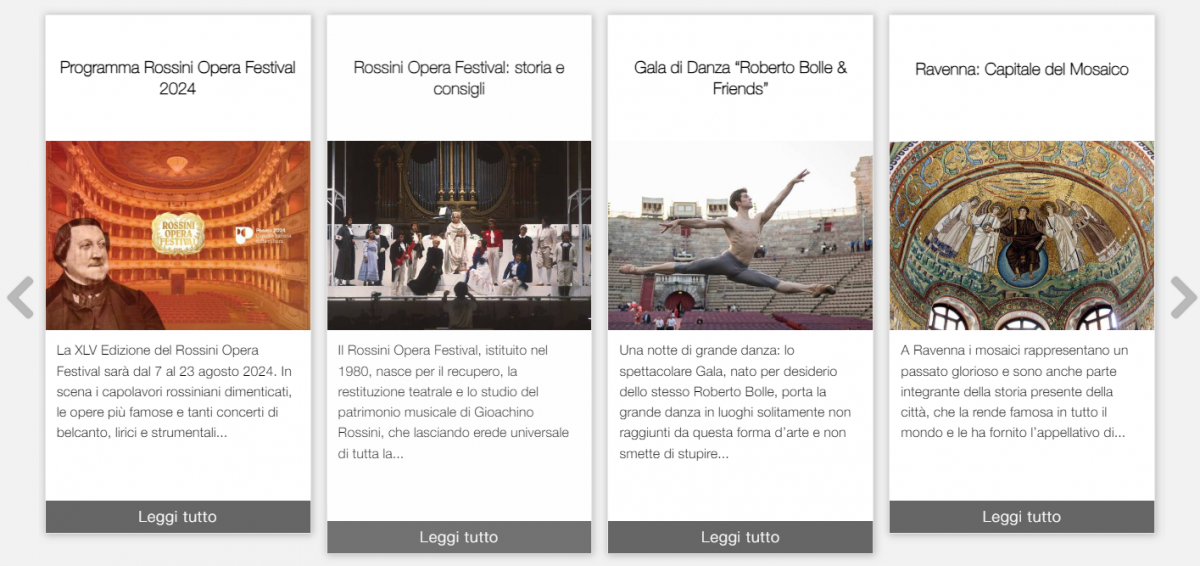The width and height of the screenshot is (1200, 566).
Task: Open "Rossini Opera Festival: storia e consigli" title
Action: (x=459, y=78)
